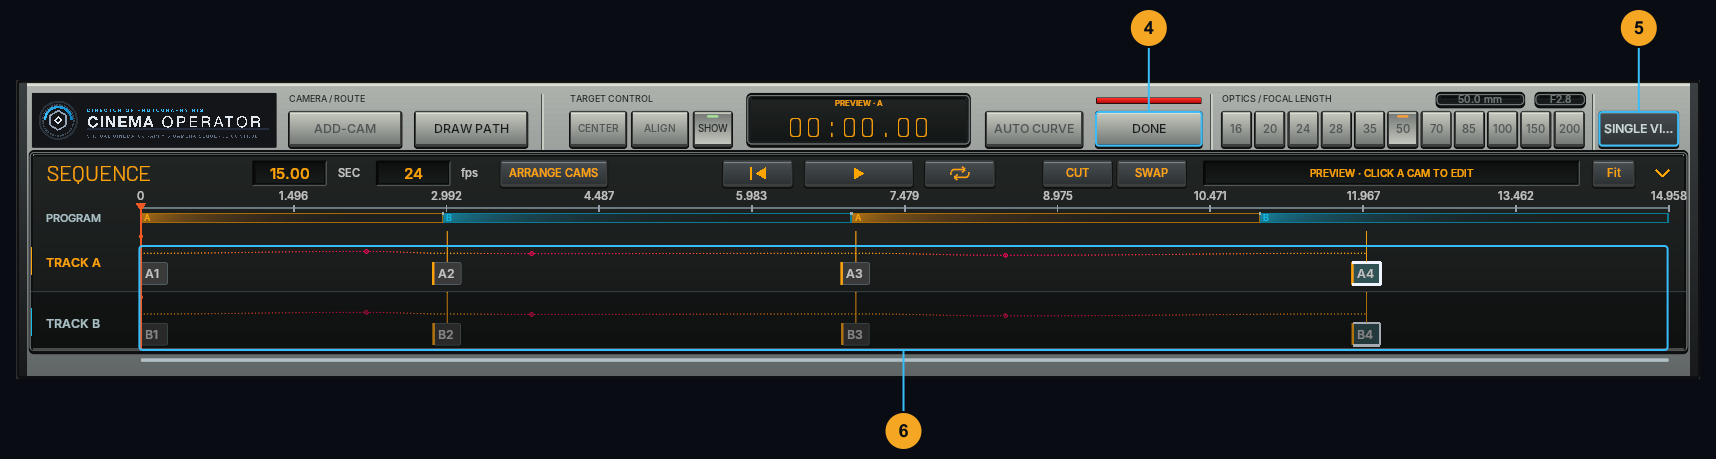Viewport: 1716px width, 459px height.
Task: Select 16 mm focal length
Action: (x=1236, y=129)
